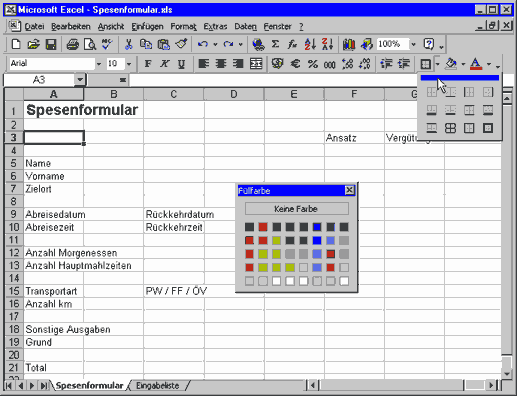Click the Save floppy disk icon
517x396 pixels.
pyautogui.click(x=51, y=44)
